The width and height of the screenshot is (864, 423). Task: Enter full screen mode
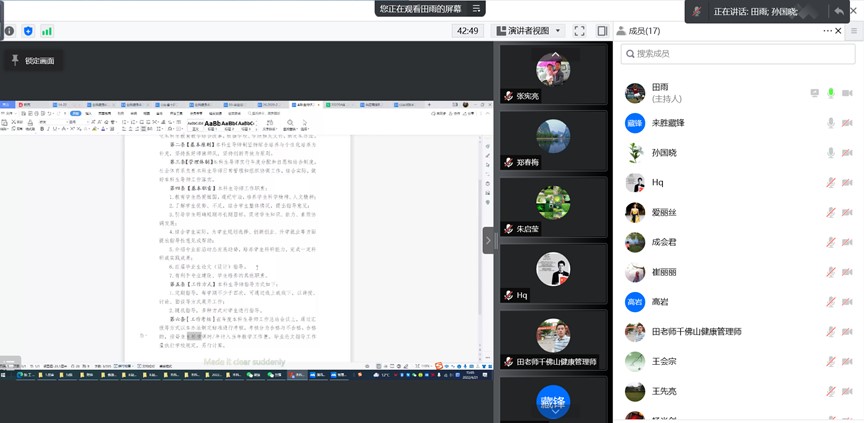(x=579, y=31)
